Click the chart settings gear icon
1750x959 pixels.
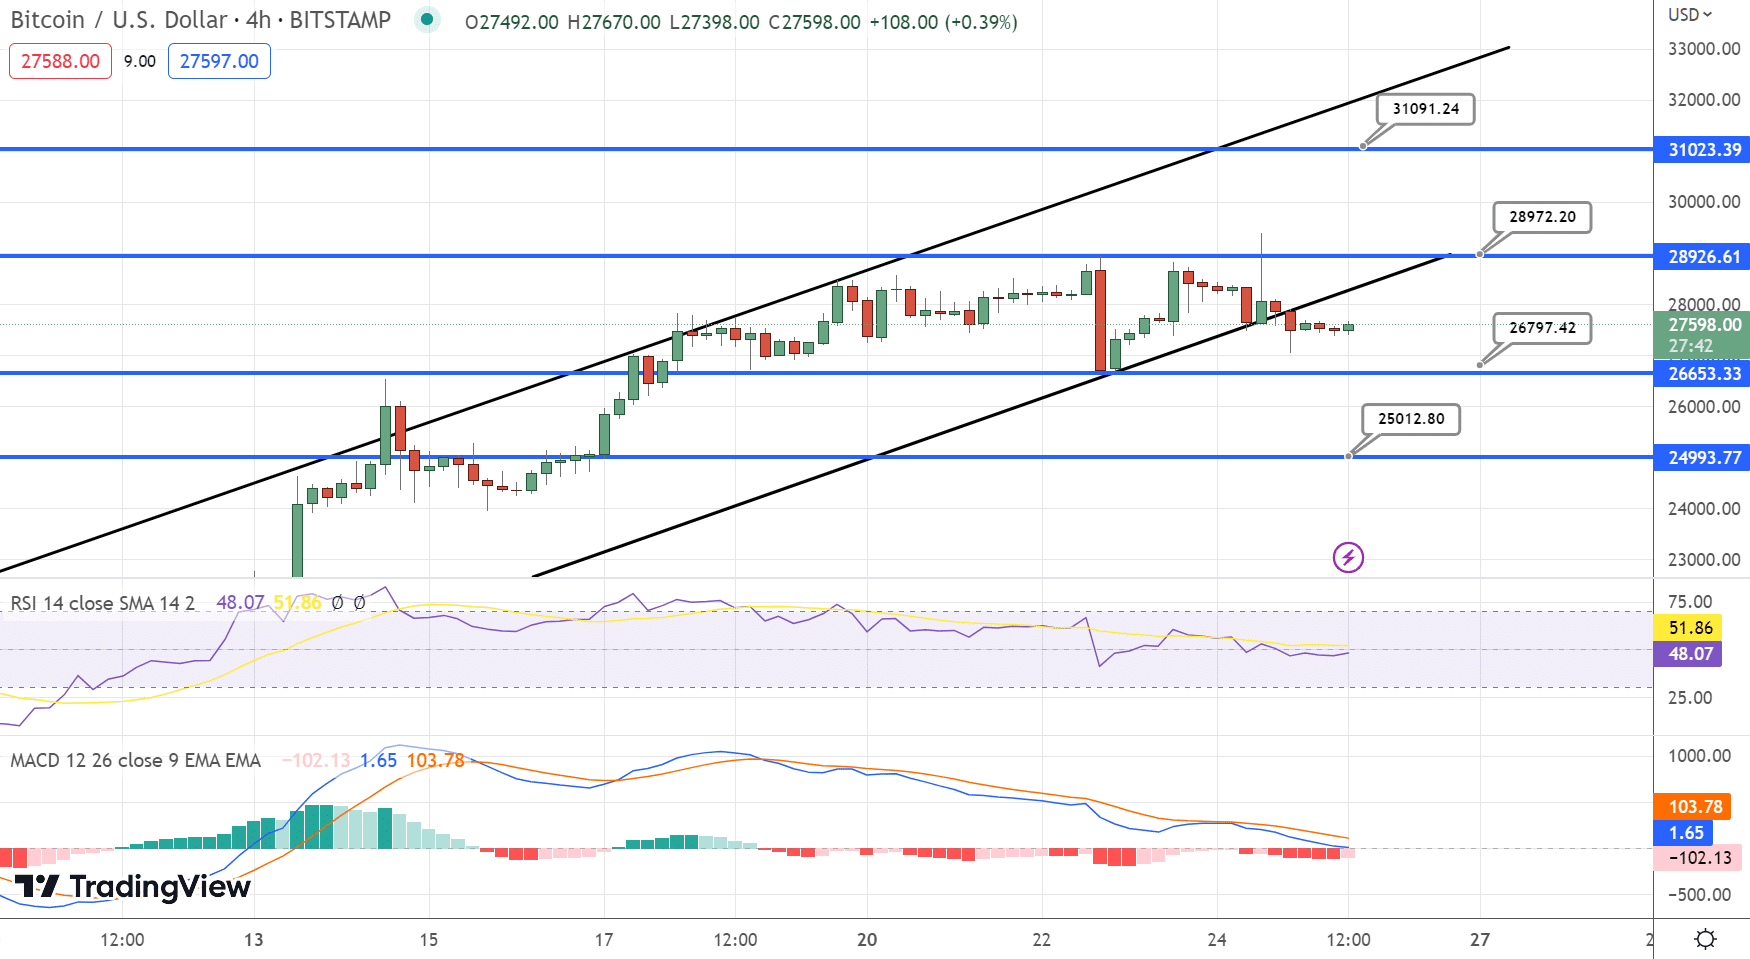pyautogui.click(x=1706, y=939)
